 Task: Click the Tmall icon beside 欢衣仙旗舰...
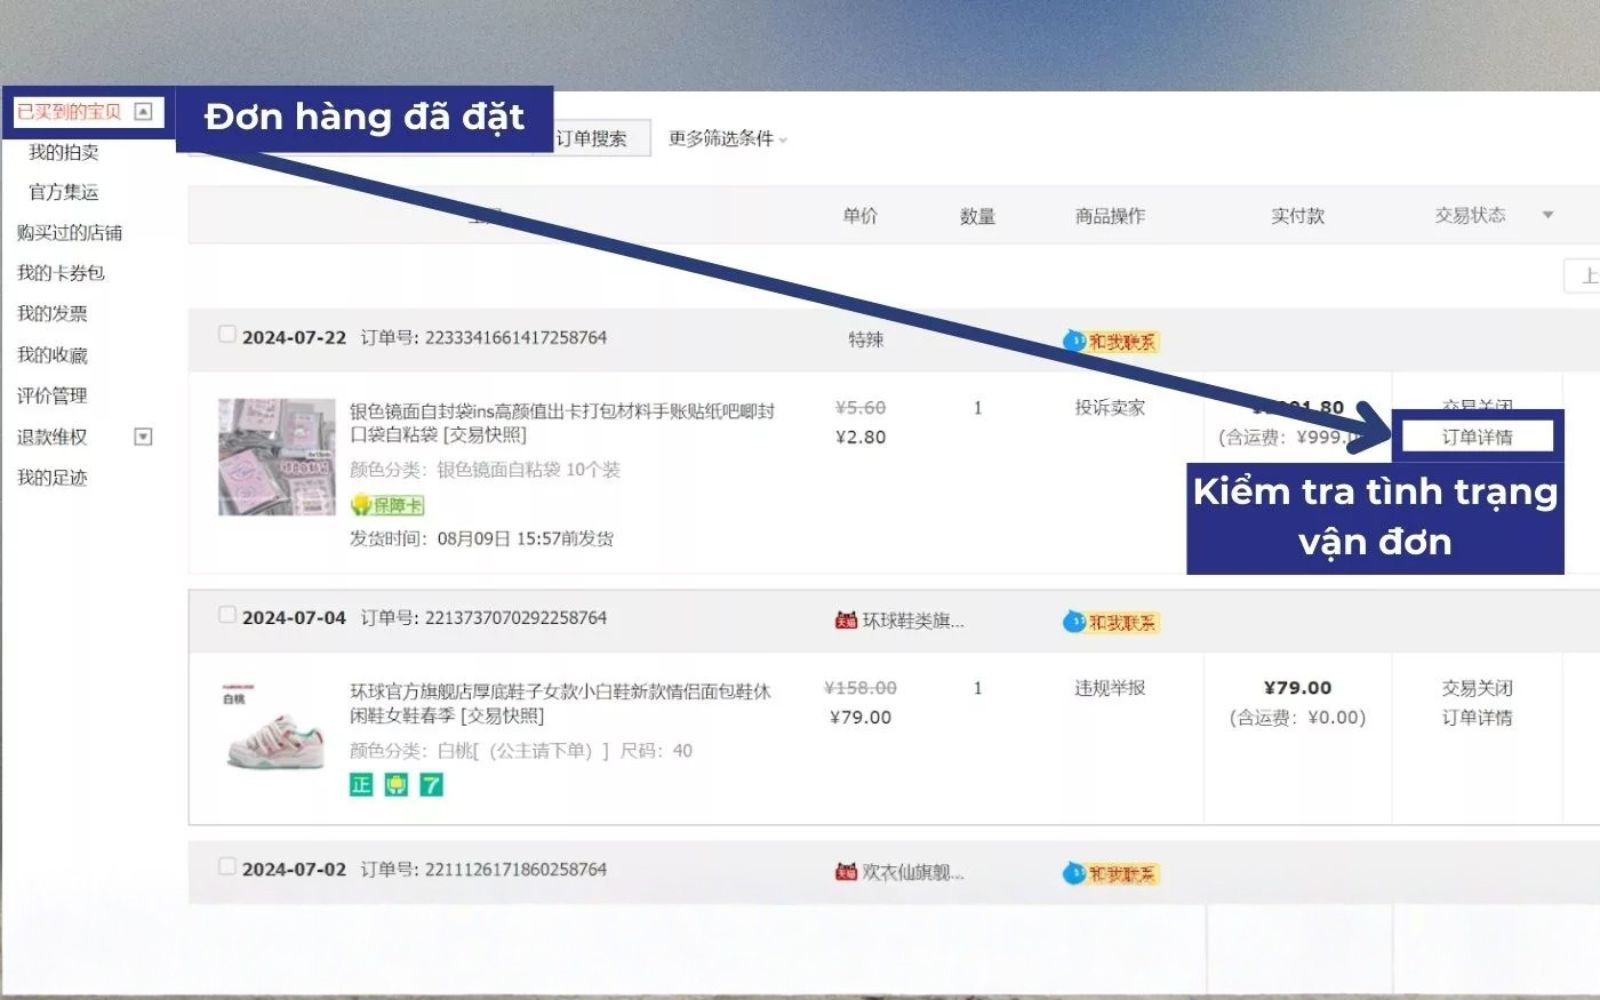pyautogui.click(x=846, y=872)
